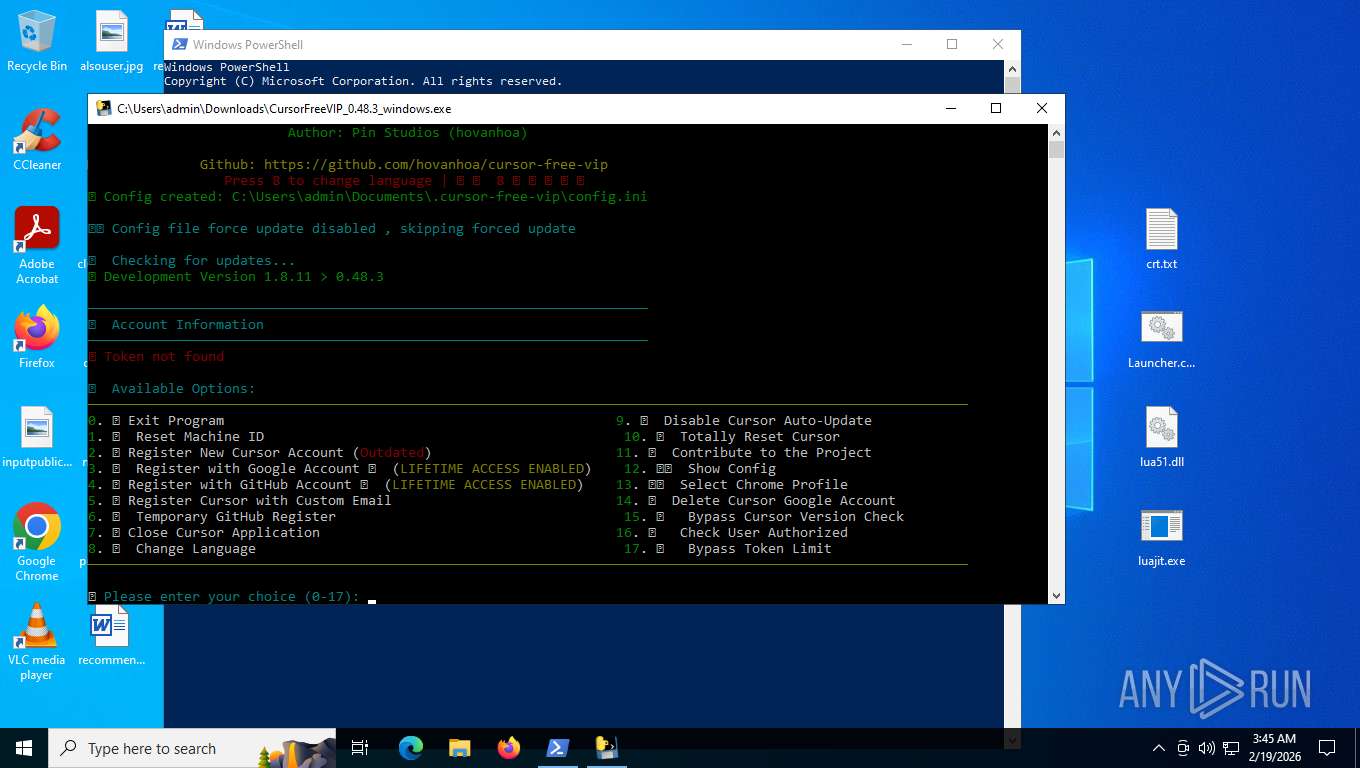Select the Launcher.c... desktop file
Image resolution: width=1360 pixels, height=768 pixels.
[x=1162, y=339]
